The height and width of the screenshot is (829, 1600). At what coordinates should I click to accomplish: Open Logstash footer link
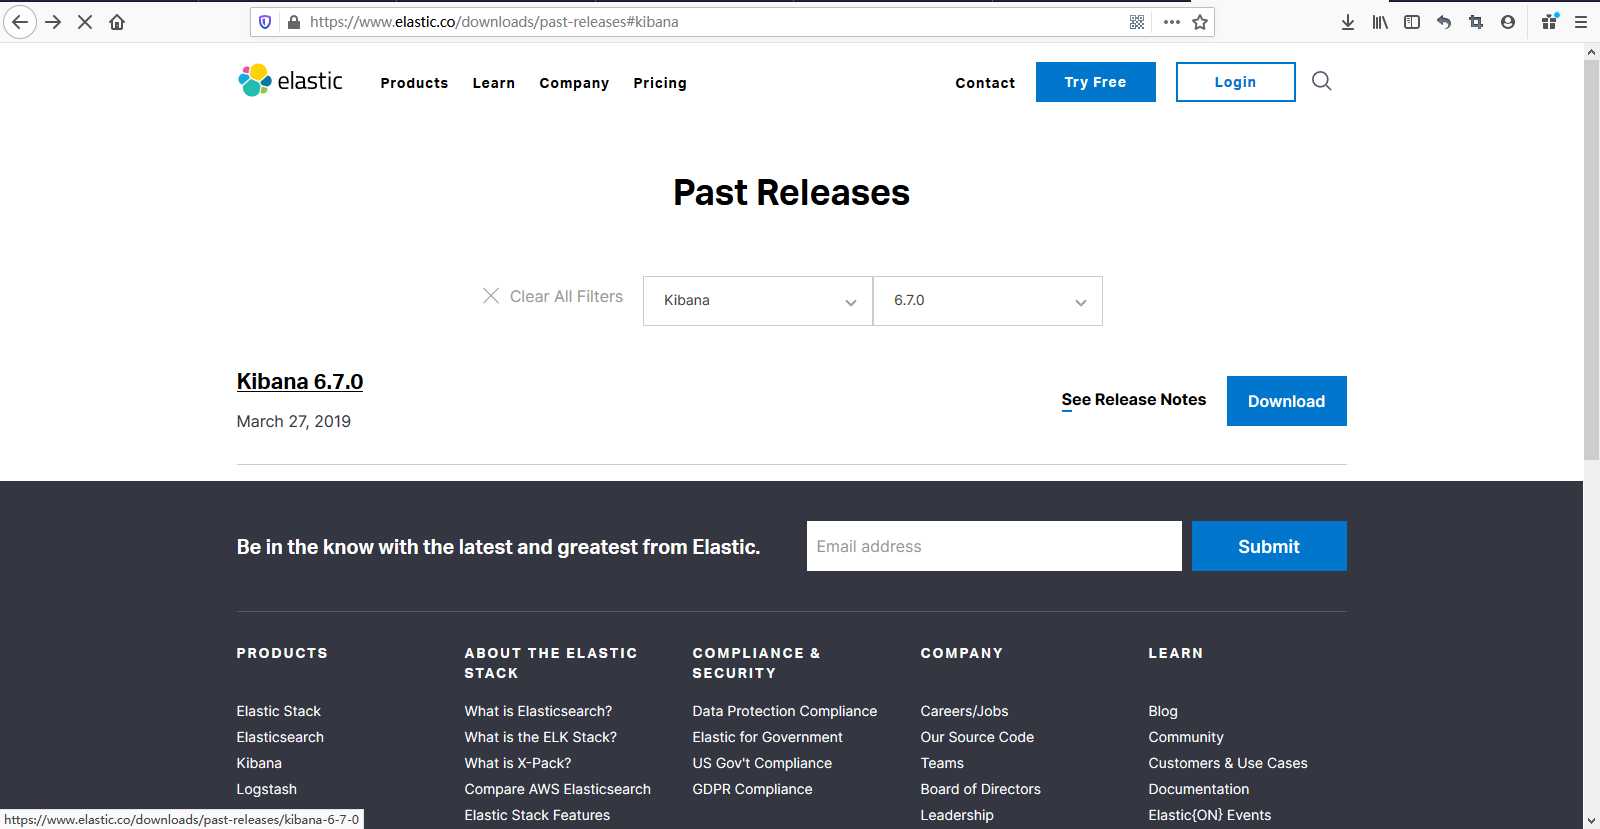267,789
